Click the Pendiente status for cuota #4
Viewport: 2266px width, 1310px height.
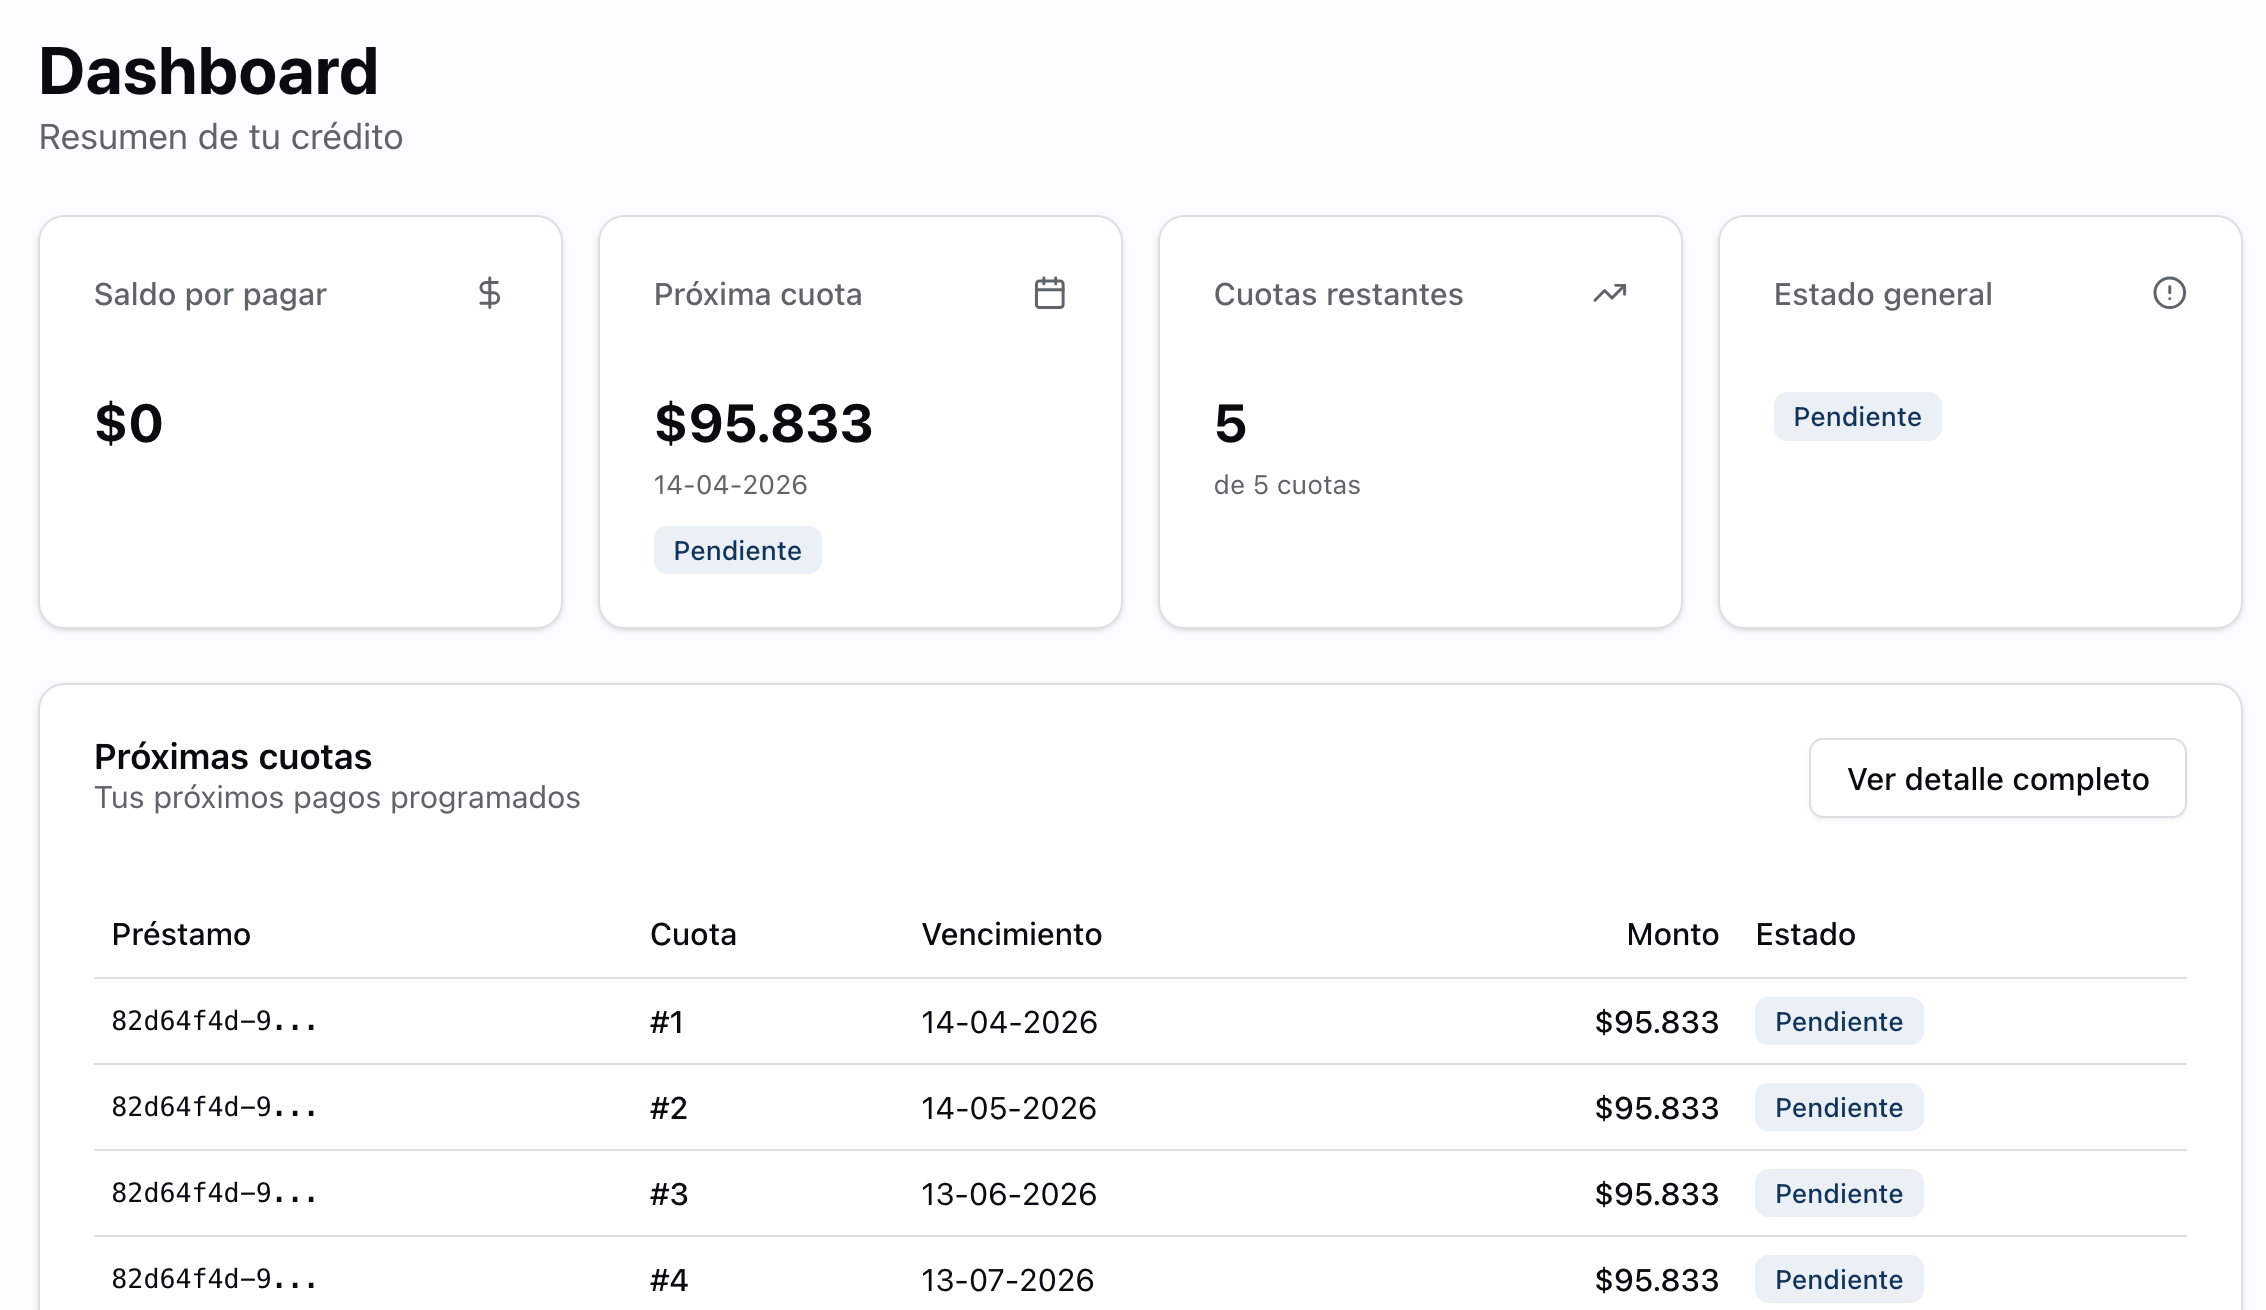click(1838, 1279)
